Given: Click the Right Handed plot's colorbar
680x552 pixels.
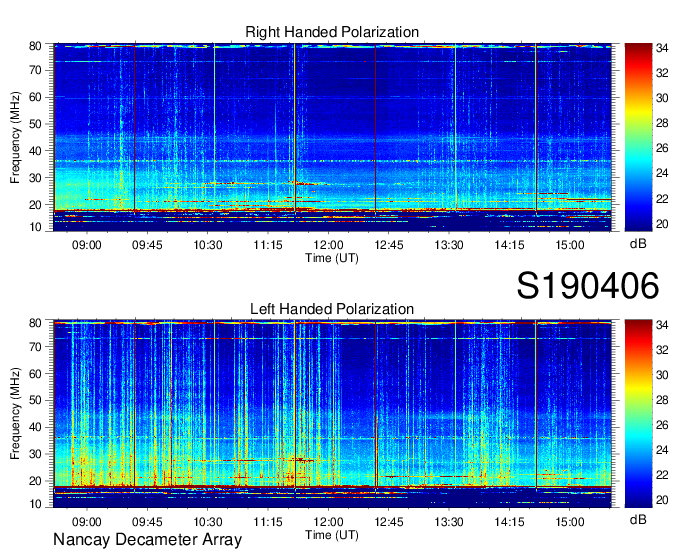Looking at the screenshot, I should point(638,137).
